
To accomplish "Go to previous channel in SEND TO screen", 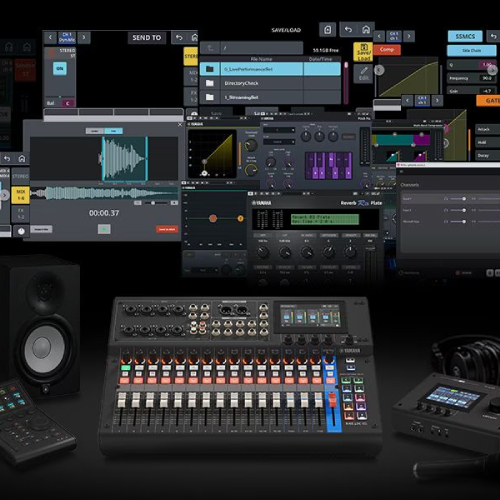I will [x=50, y=38].
